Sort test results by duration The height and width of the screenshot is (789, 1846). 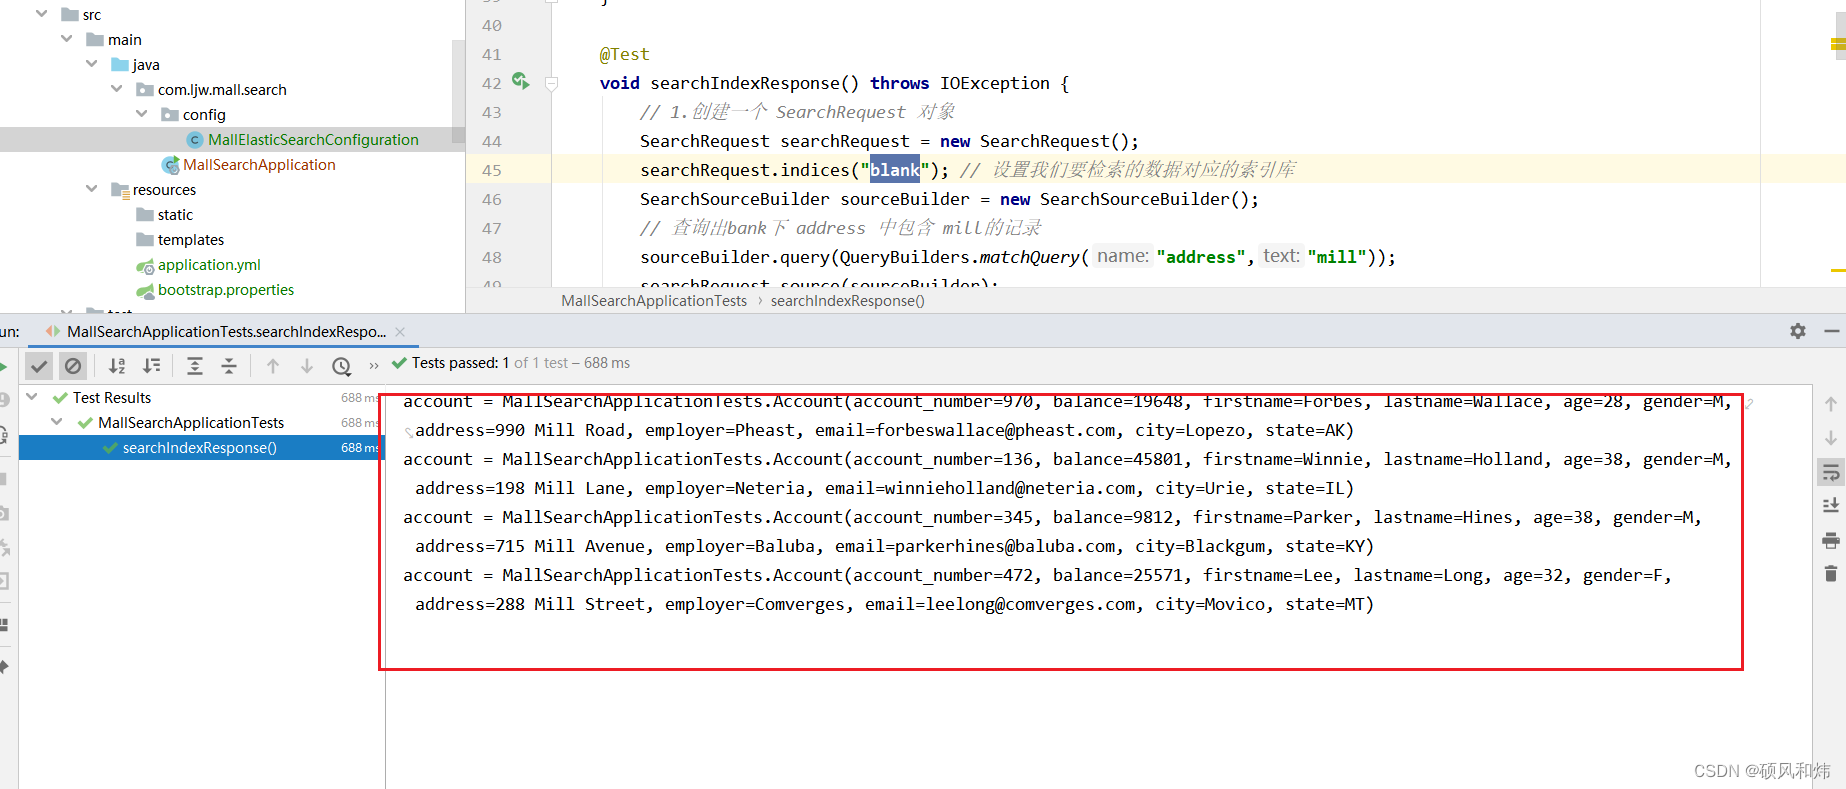[151, 366]
